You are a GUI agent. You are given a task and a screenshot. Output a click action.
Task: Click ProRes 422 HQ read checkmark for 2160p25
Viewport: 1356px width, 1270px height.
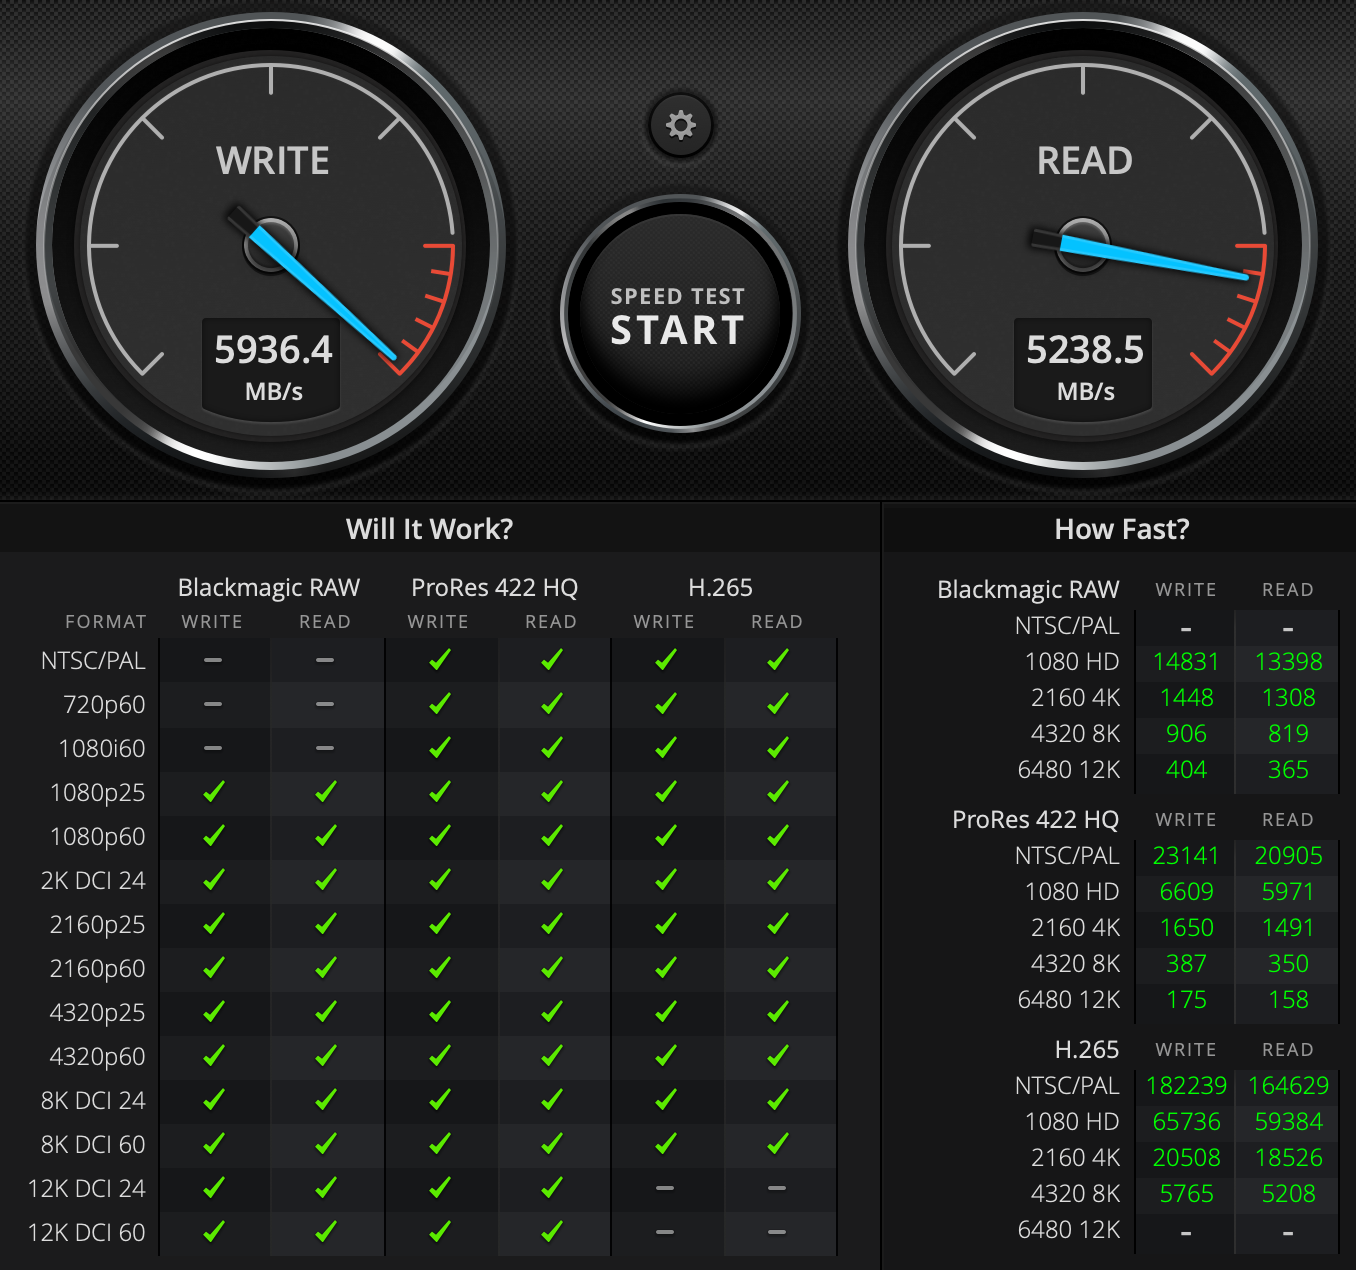point(551,924)
